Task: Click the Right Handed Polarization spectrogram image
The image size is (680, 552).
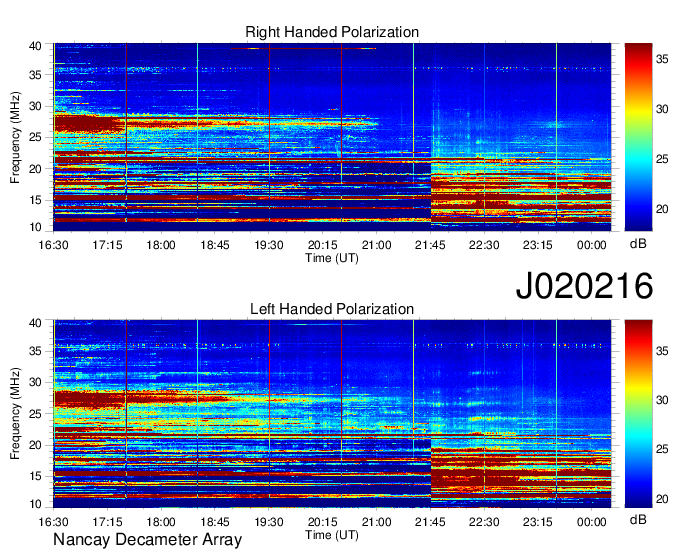Action: [332, 137]
